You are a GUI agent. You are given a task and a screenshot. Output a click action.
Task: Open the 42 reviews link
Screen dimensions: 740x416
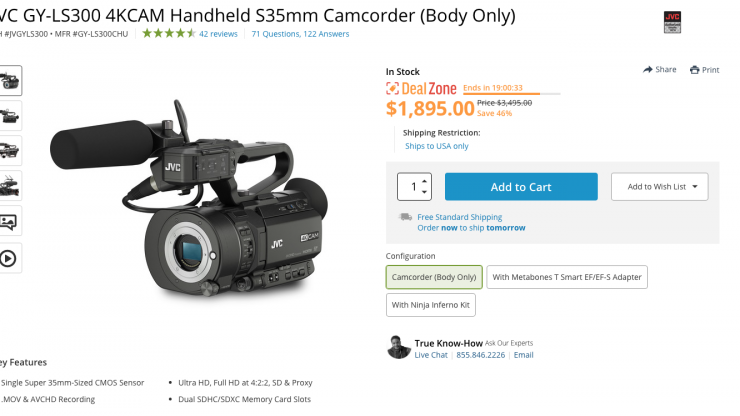pos(218,34)
